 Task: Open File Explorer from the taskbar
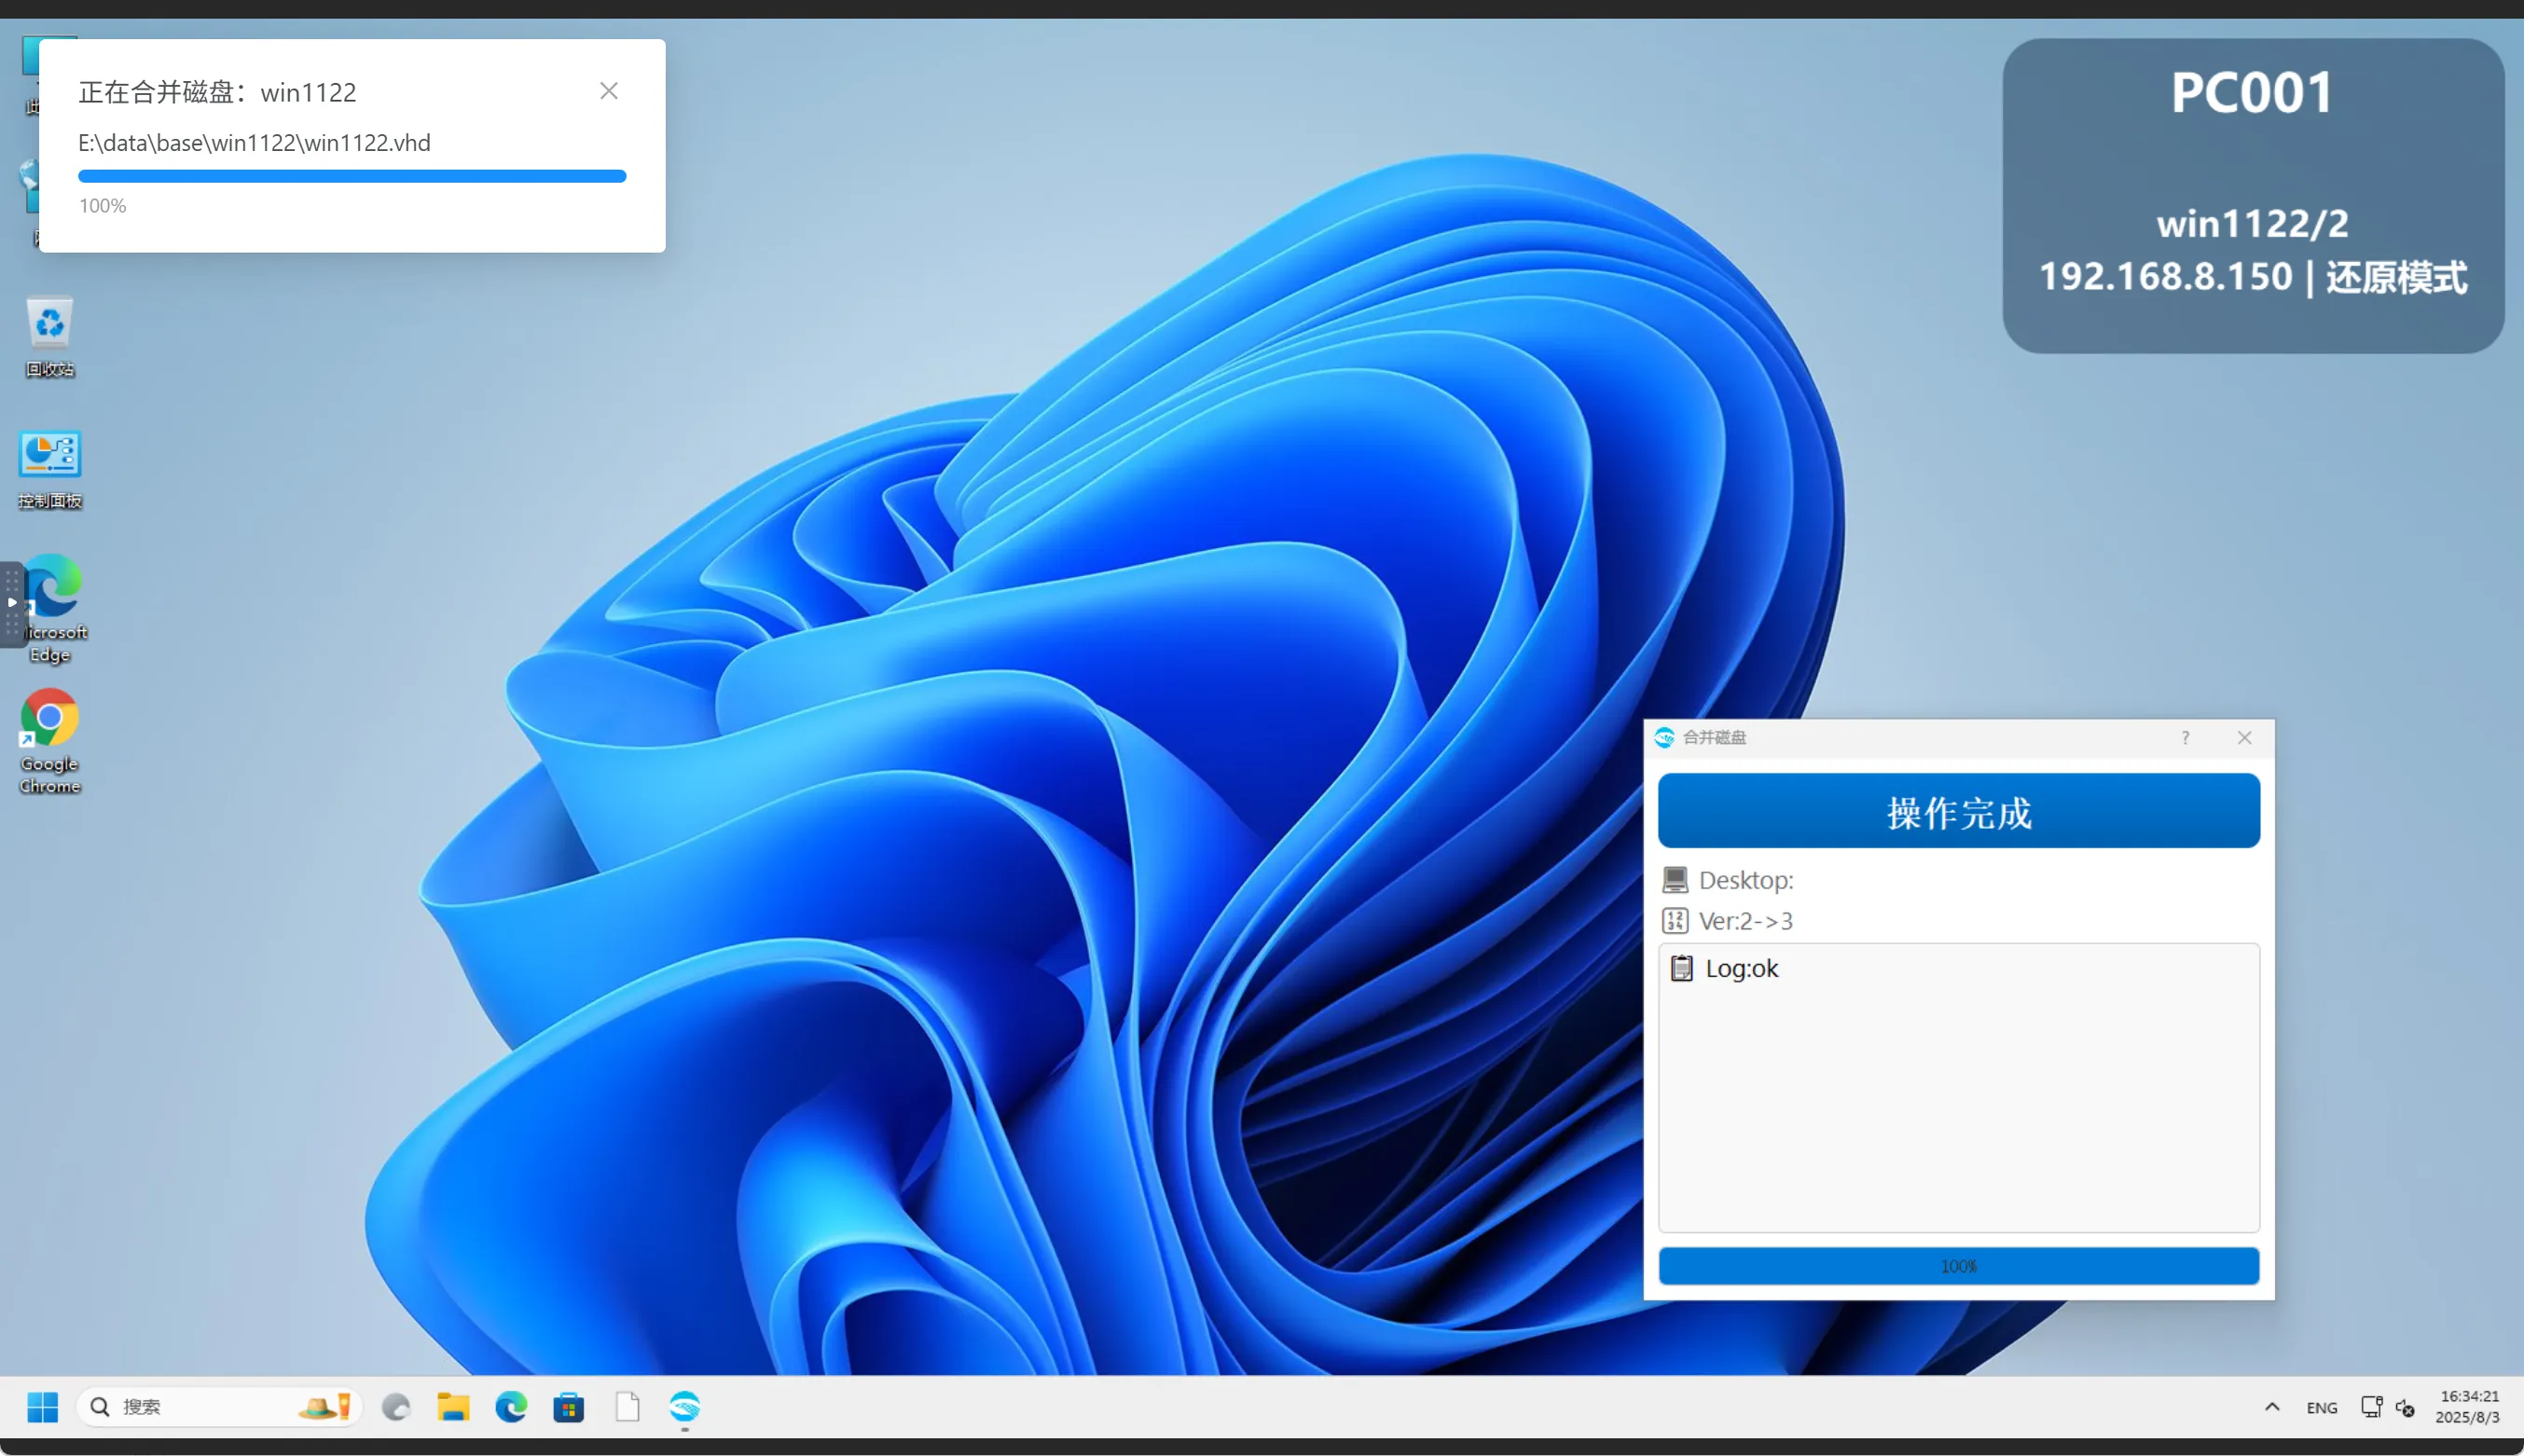pos(453,1407)
